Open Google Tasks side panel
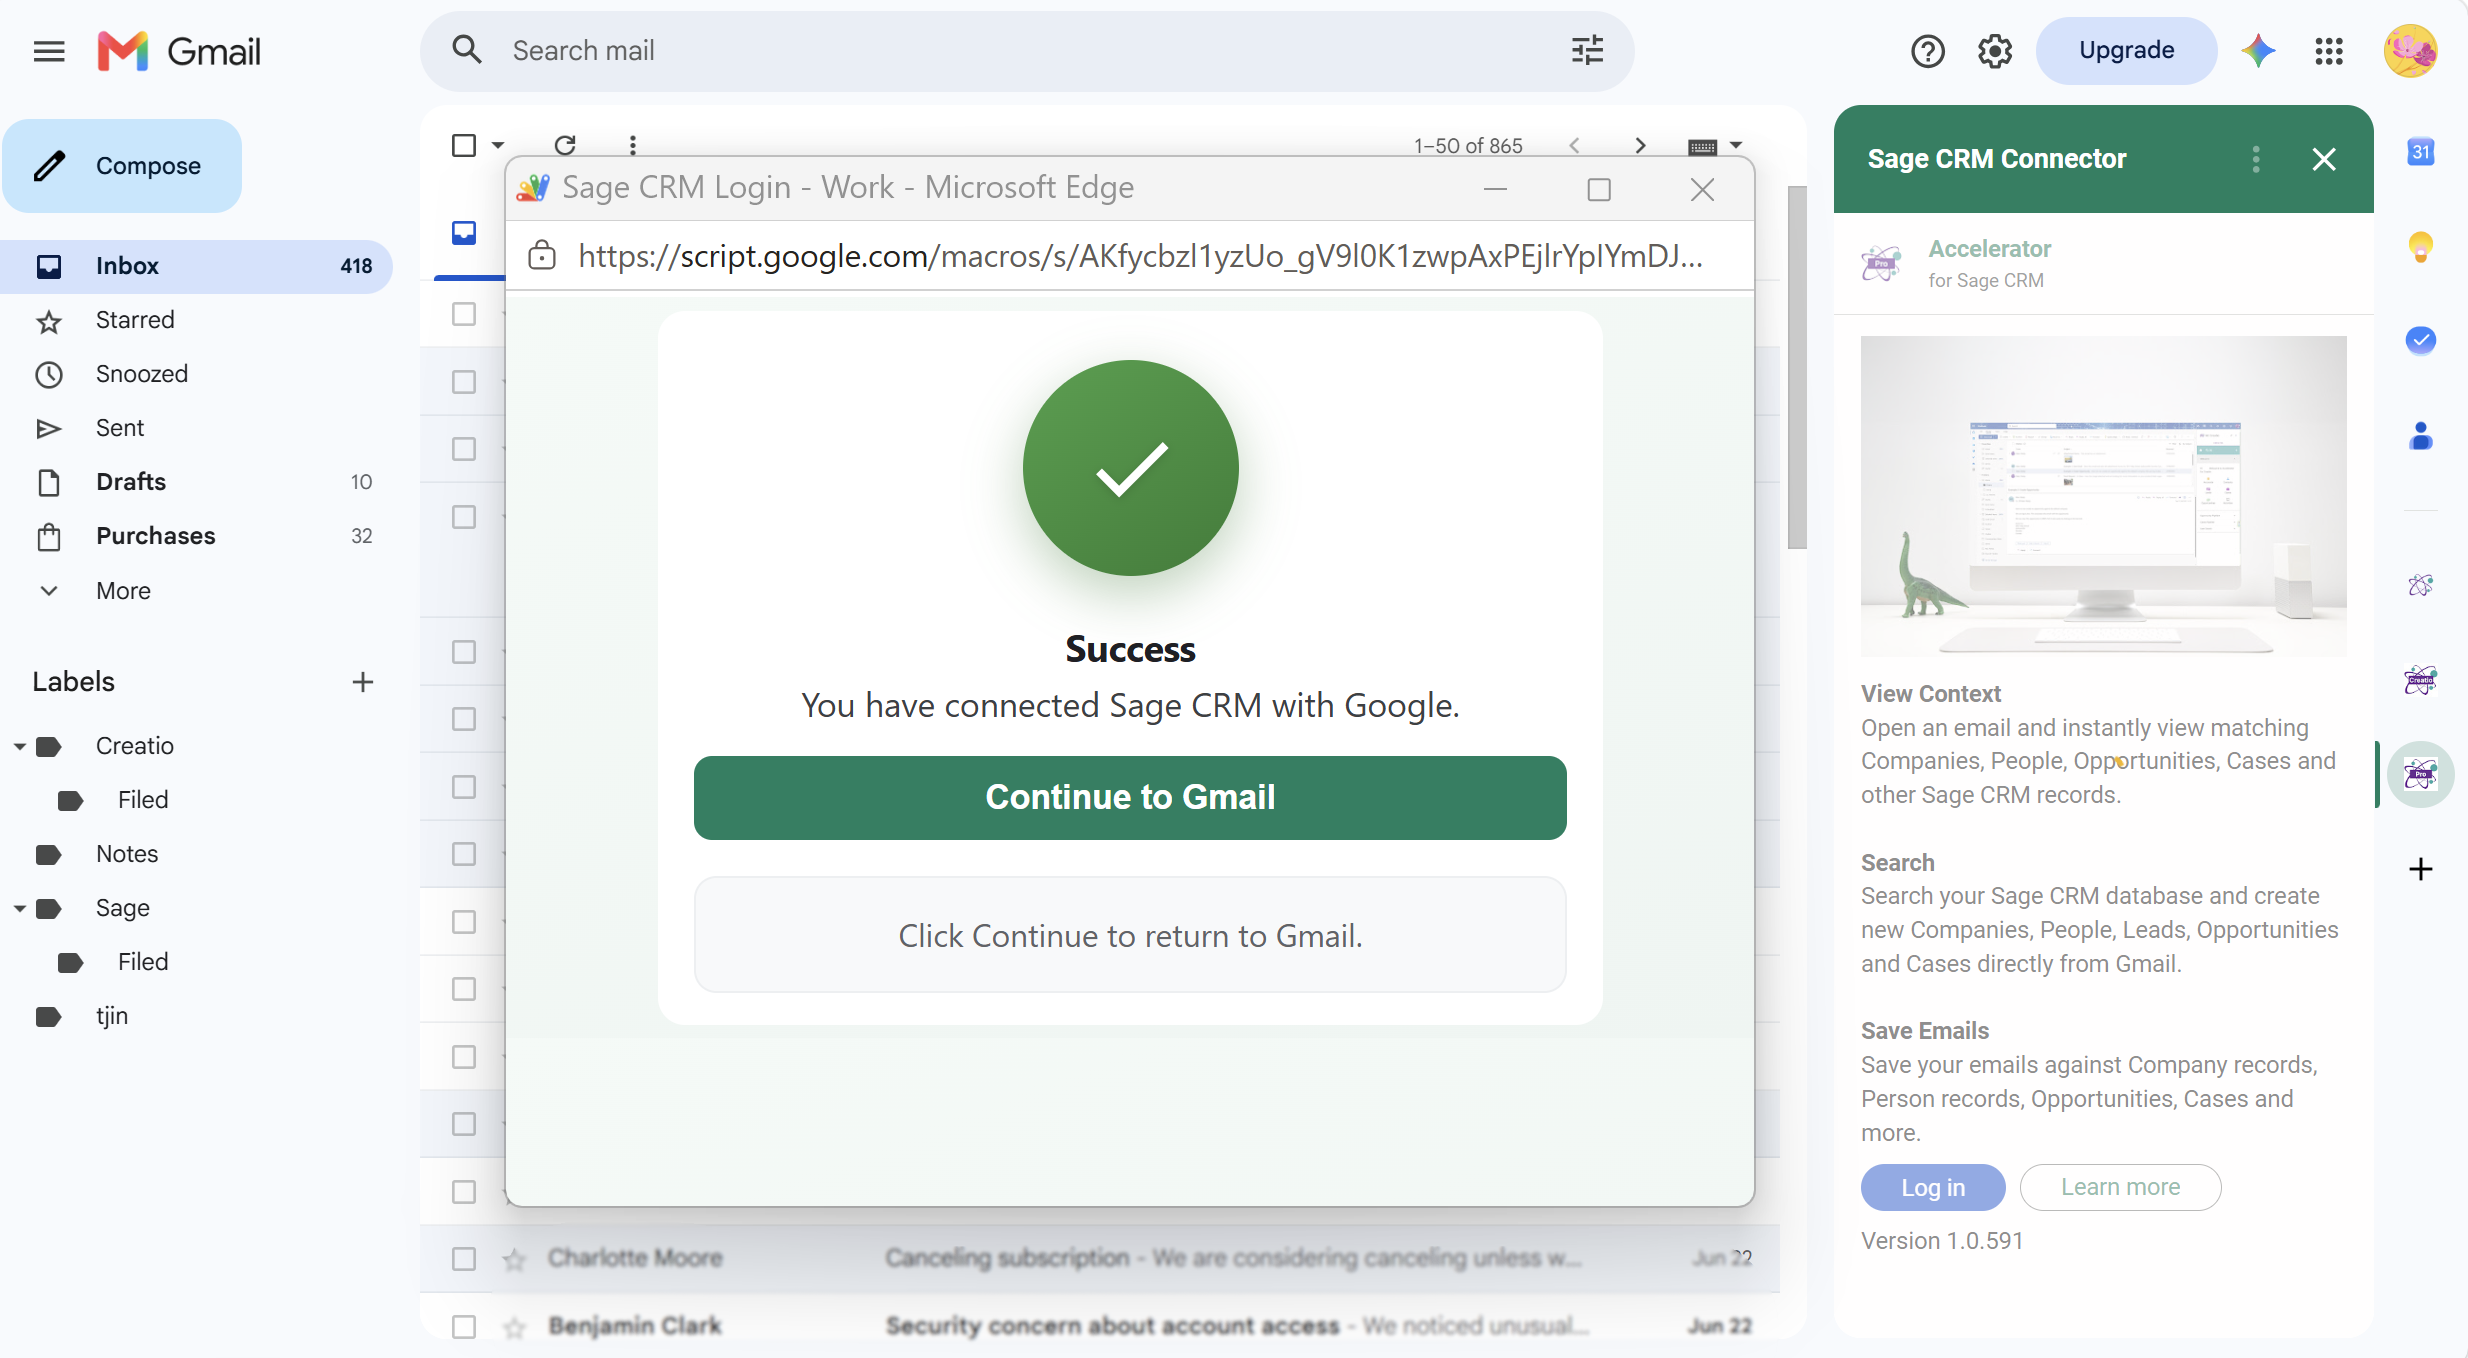The height and width of the screenshot is (1358, 2468). point(2420,340)
